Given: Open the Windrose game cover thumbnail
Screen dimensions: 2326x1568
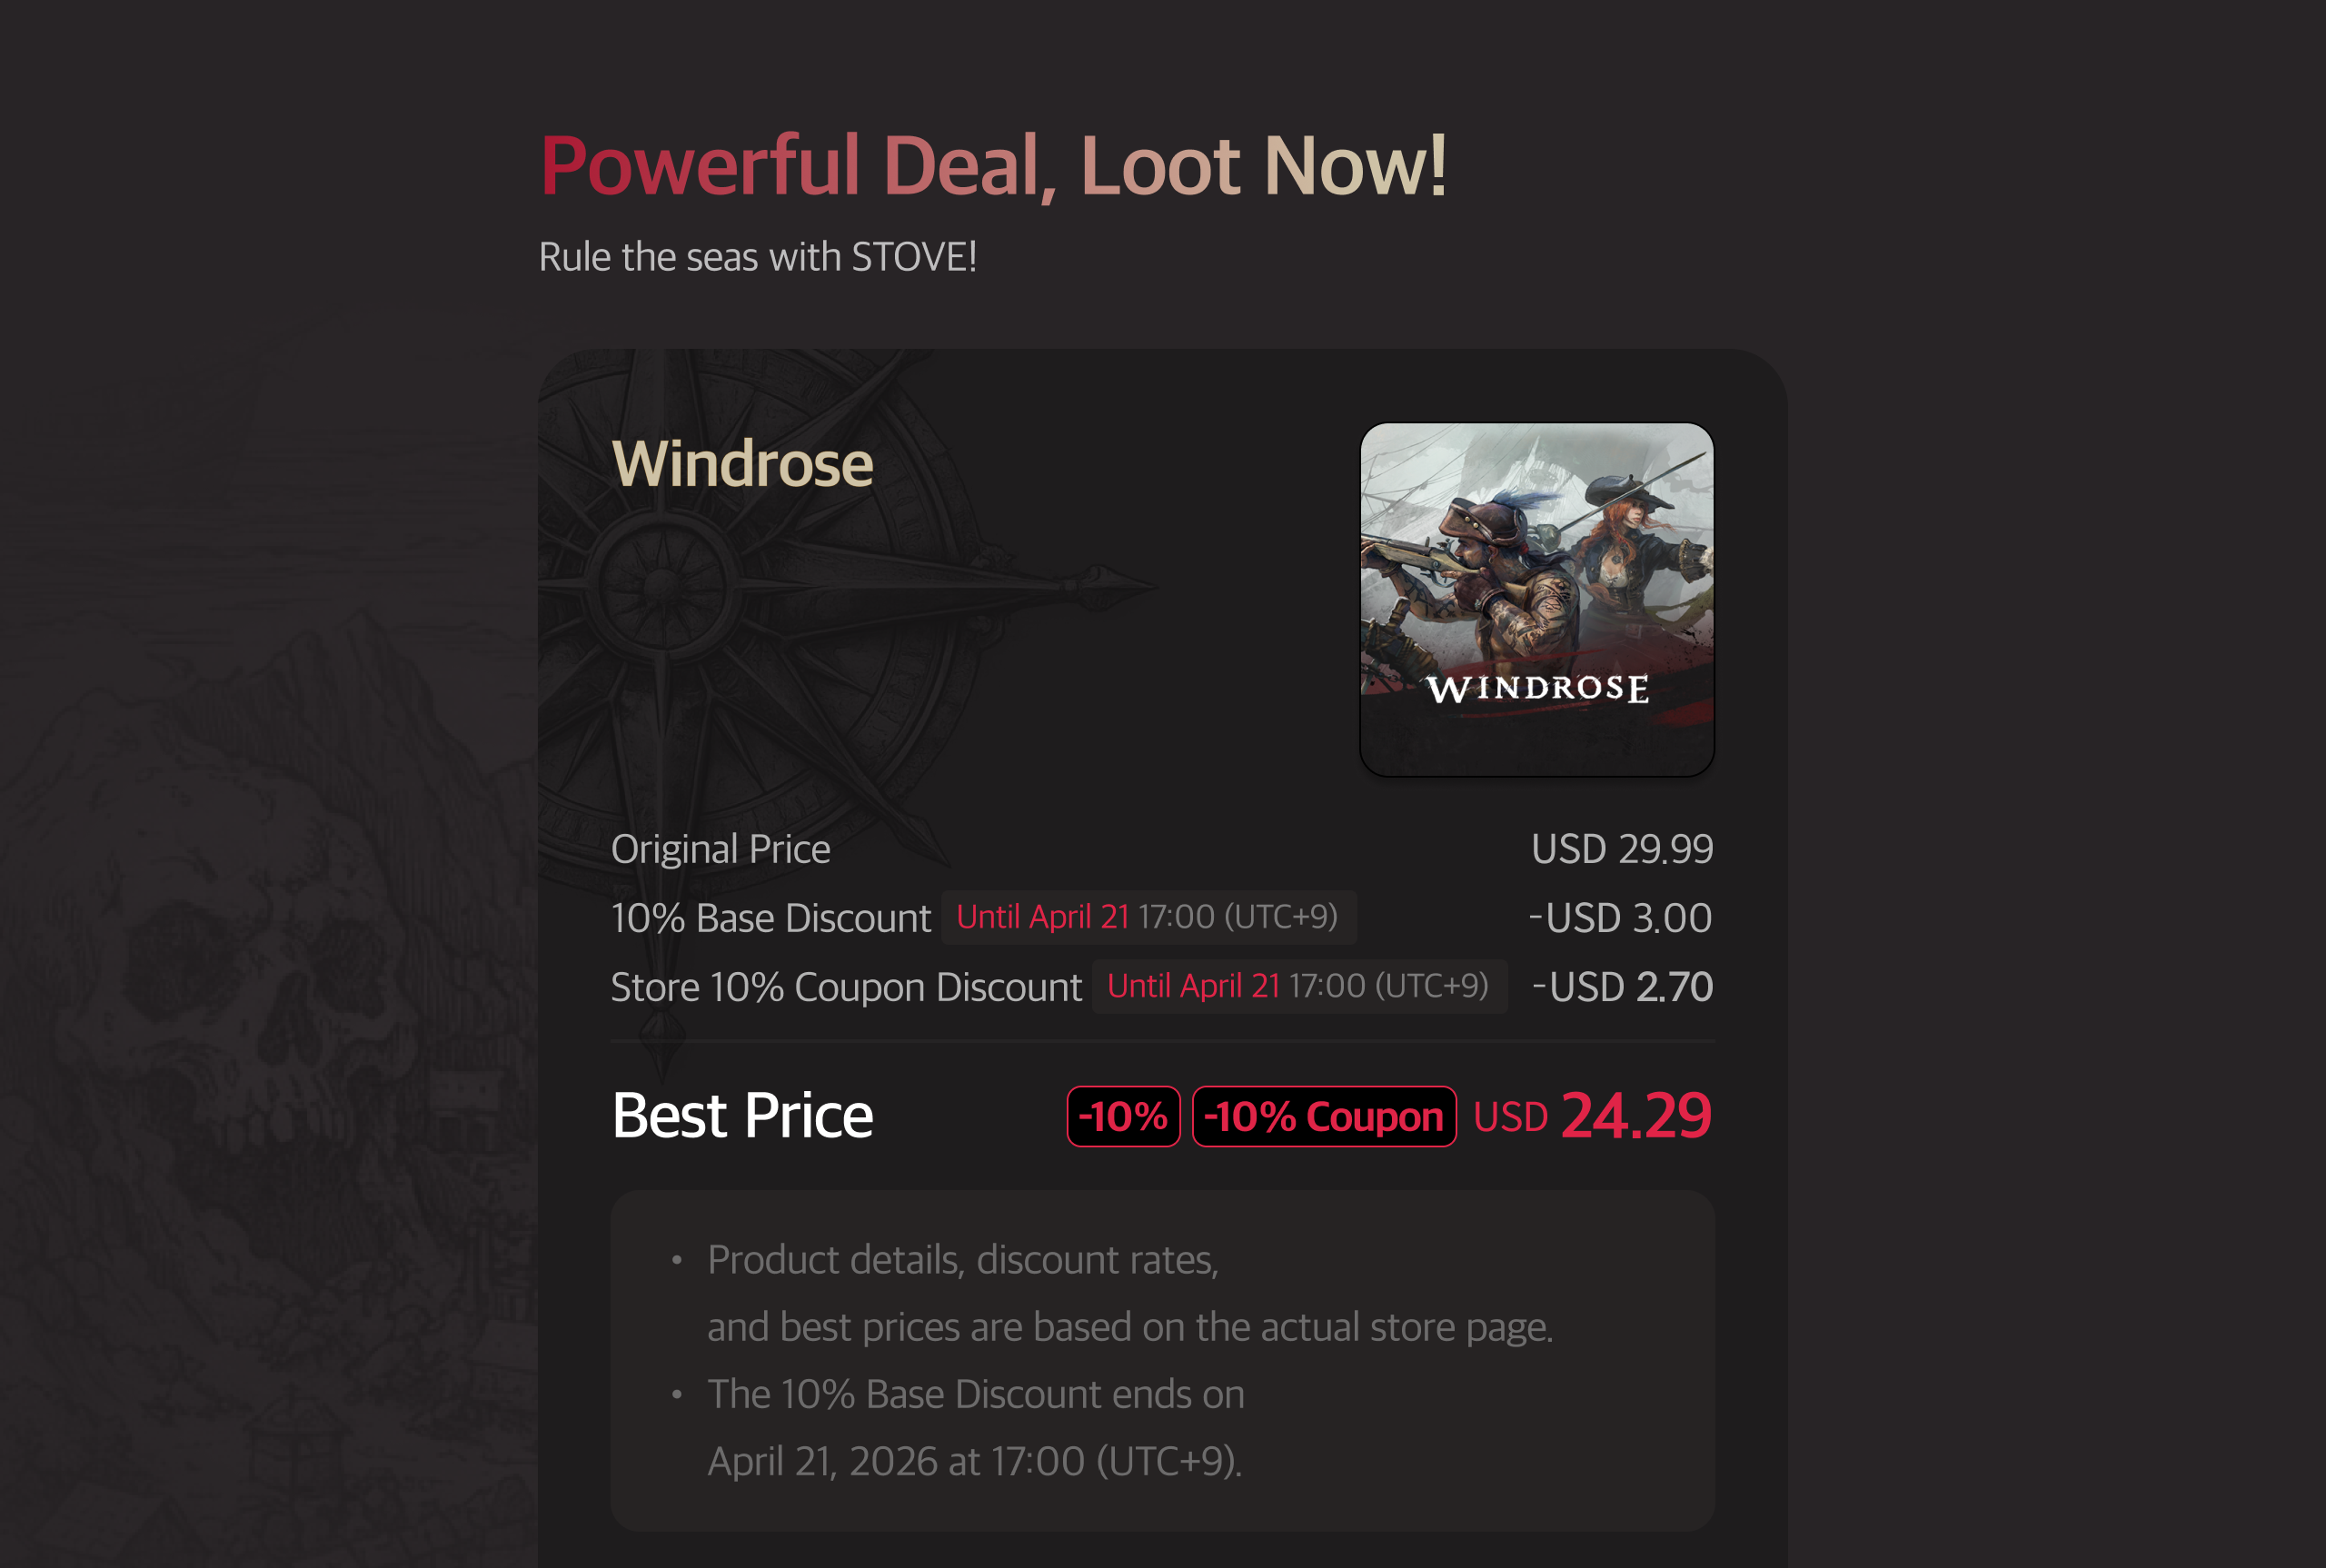Looking at the screenshot, I should 1537,599.
